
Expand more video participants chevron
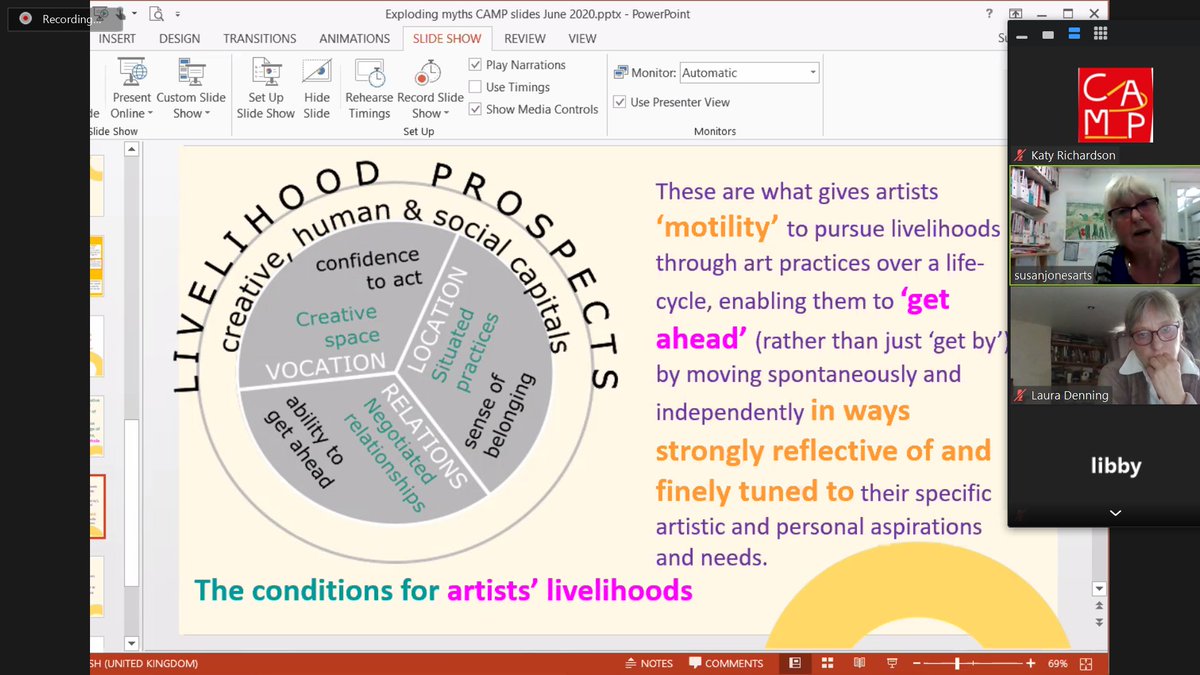1115,513
